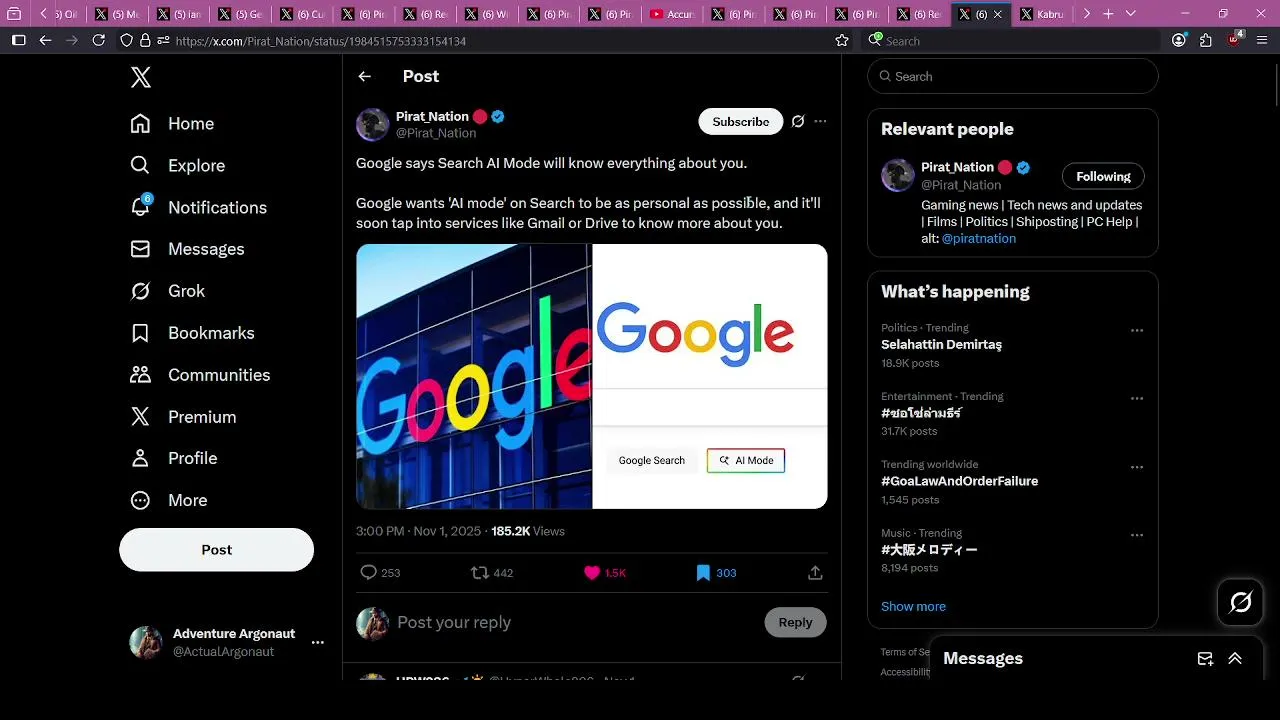
Task: Click the X logo in the sidebar
Action: (141, 77)
